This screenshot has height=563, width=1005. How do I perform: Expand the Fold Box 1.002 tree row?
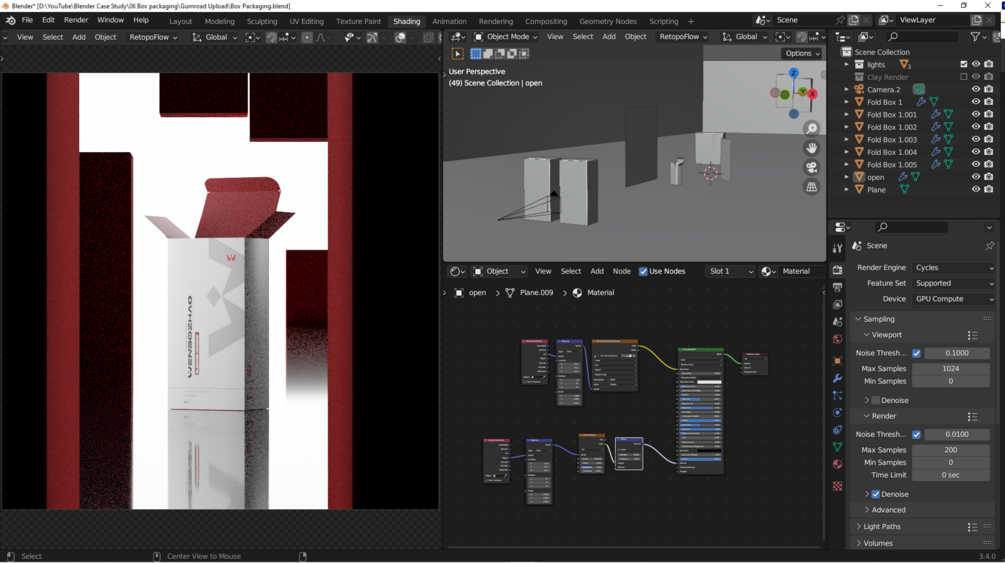pyautogui.click(x=846, y=127)
